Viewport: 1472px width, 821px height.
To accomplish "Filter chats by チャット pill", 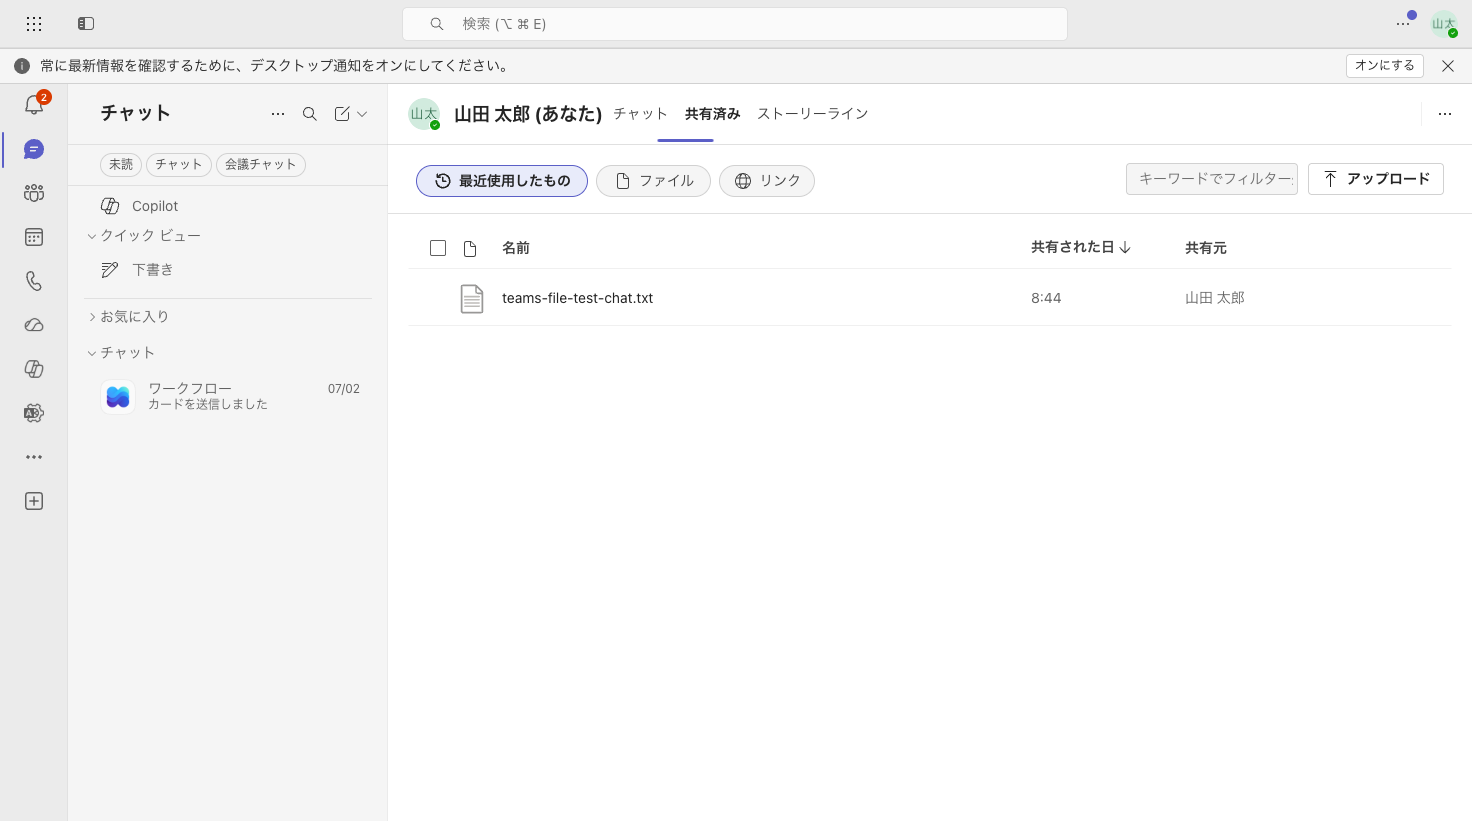I will click(179, 164).
